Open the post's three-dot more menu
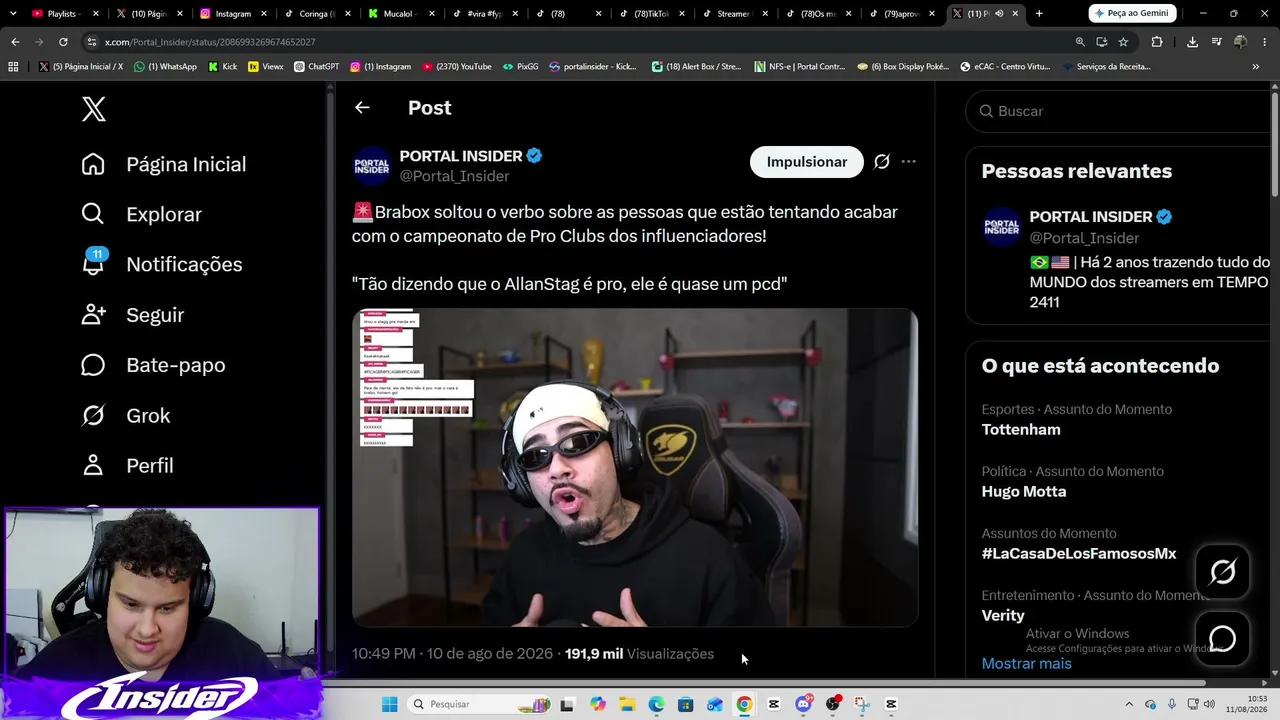Viewport: 1280px width, 720px height. [x=908, y=162]
